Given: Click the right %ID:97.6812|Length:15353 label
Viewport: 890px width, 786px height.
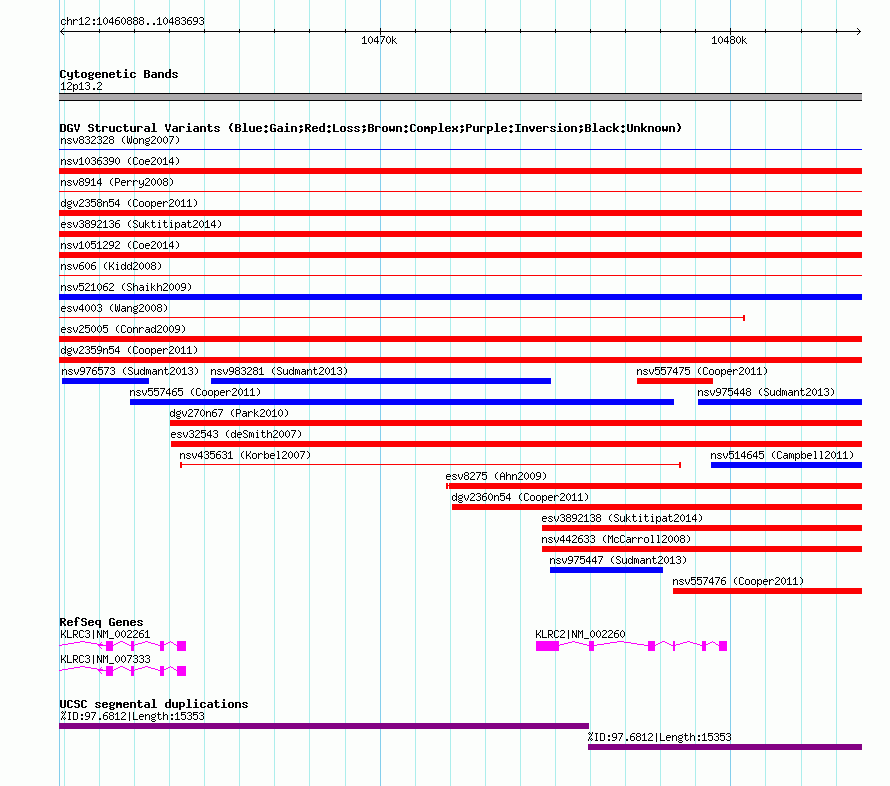Looking at the screenshot, I should coord(659,737).
